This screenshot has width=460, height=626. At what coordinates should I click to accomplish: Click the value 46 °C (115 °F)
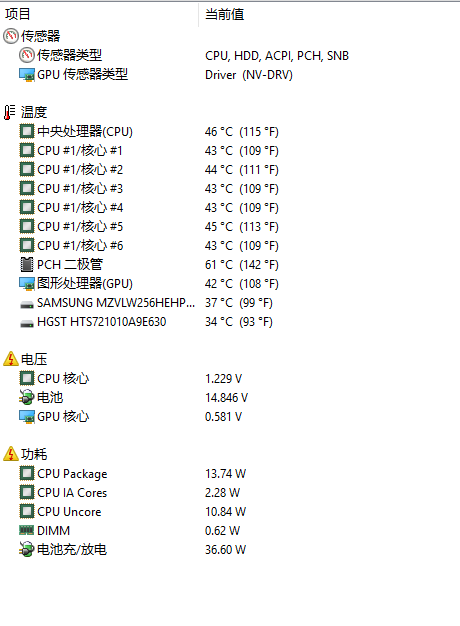click(242, 131)
